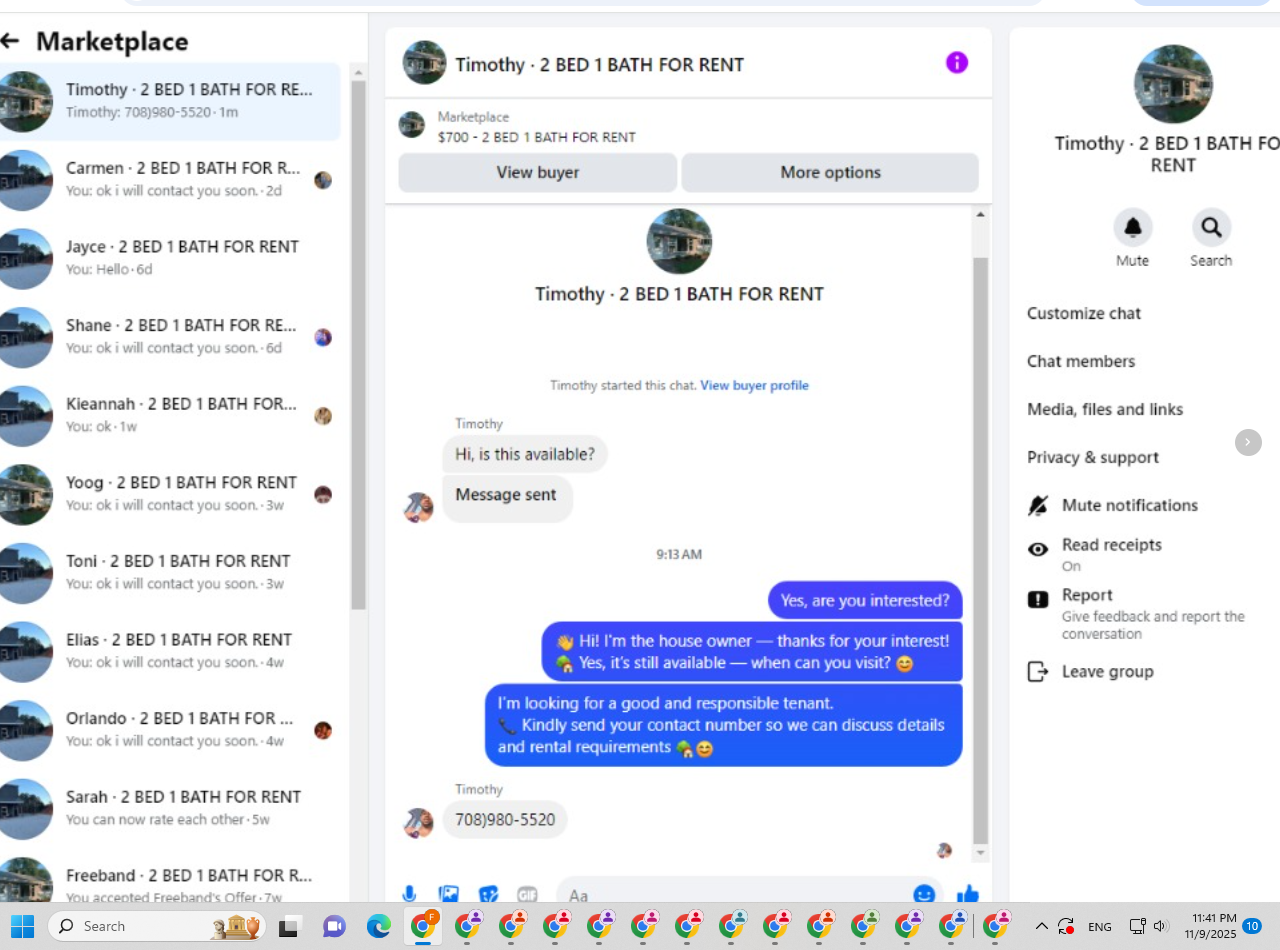Click the View buyer button
1280x950 pixels.
pyautogui.click(x=538, y=172)
